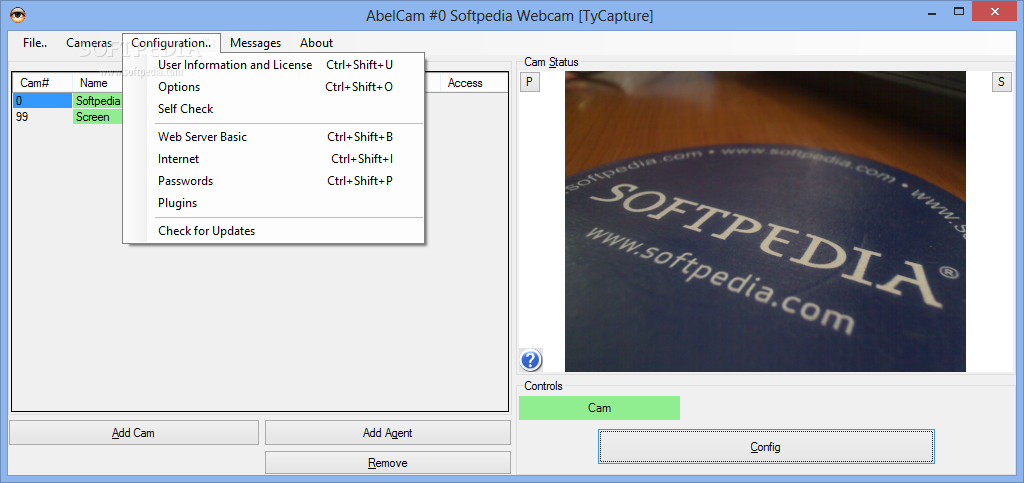The image size is (1024, 483).
Task: Click the webcam preview image
Action: pyautogui.click(x=765, y=221)
